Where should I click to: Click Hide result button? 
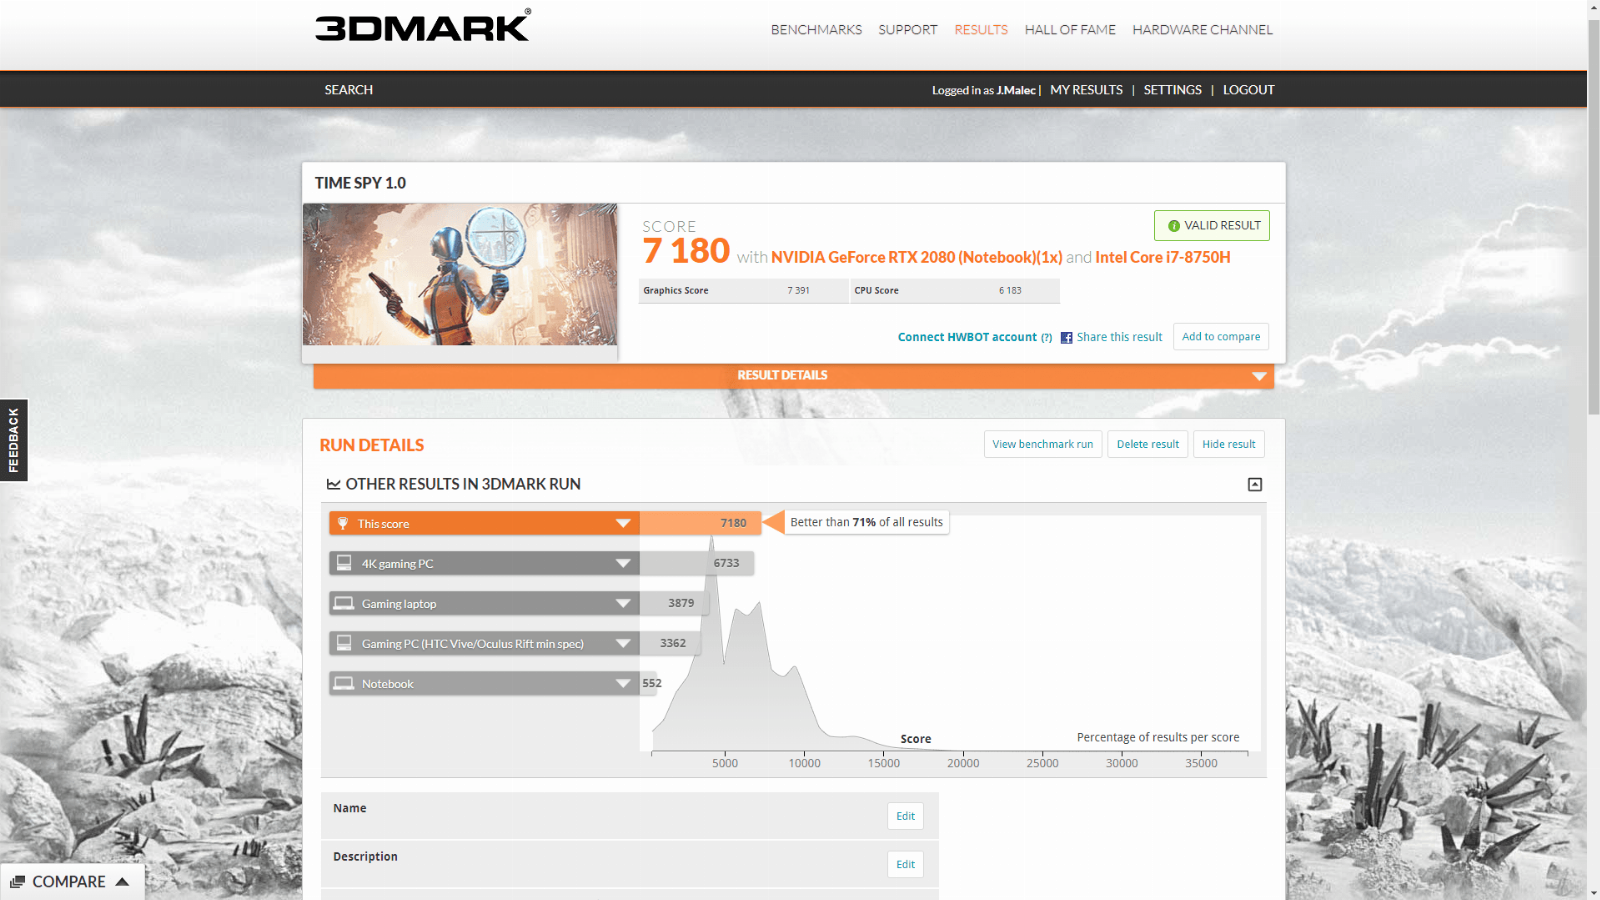1229,444
